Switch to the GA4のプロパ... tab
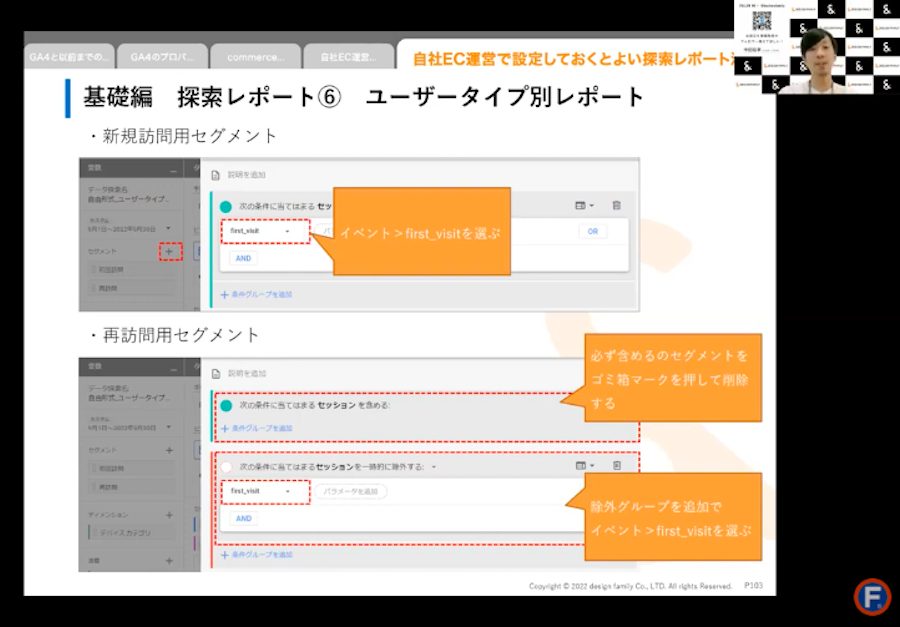The width and height of the screenshot is (900, 627). click(162, 57)
